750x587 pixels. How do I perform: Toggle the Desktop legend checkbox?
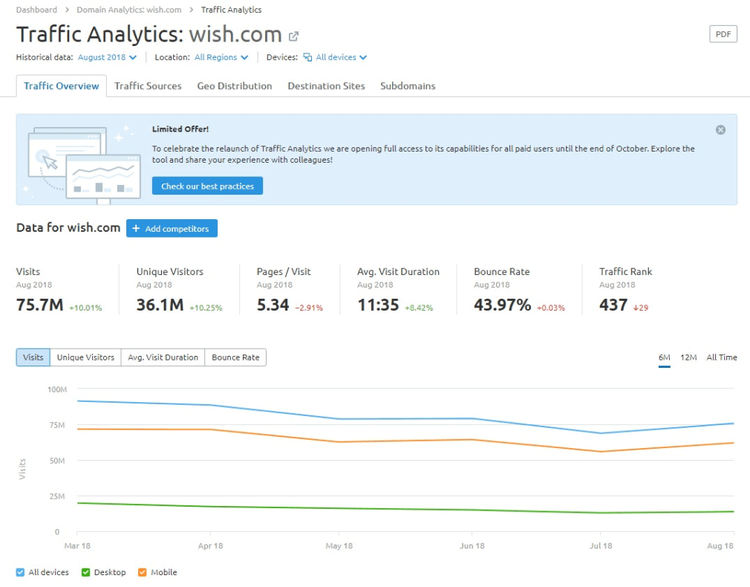coord(86,572)
